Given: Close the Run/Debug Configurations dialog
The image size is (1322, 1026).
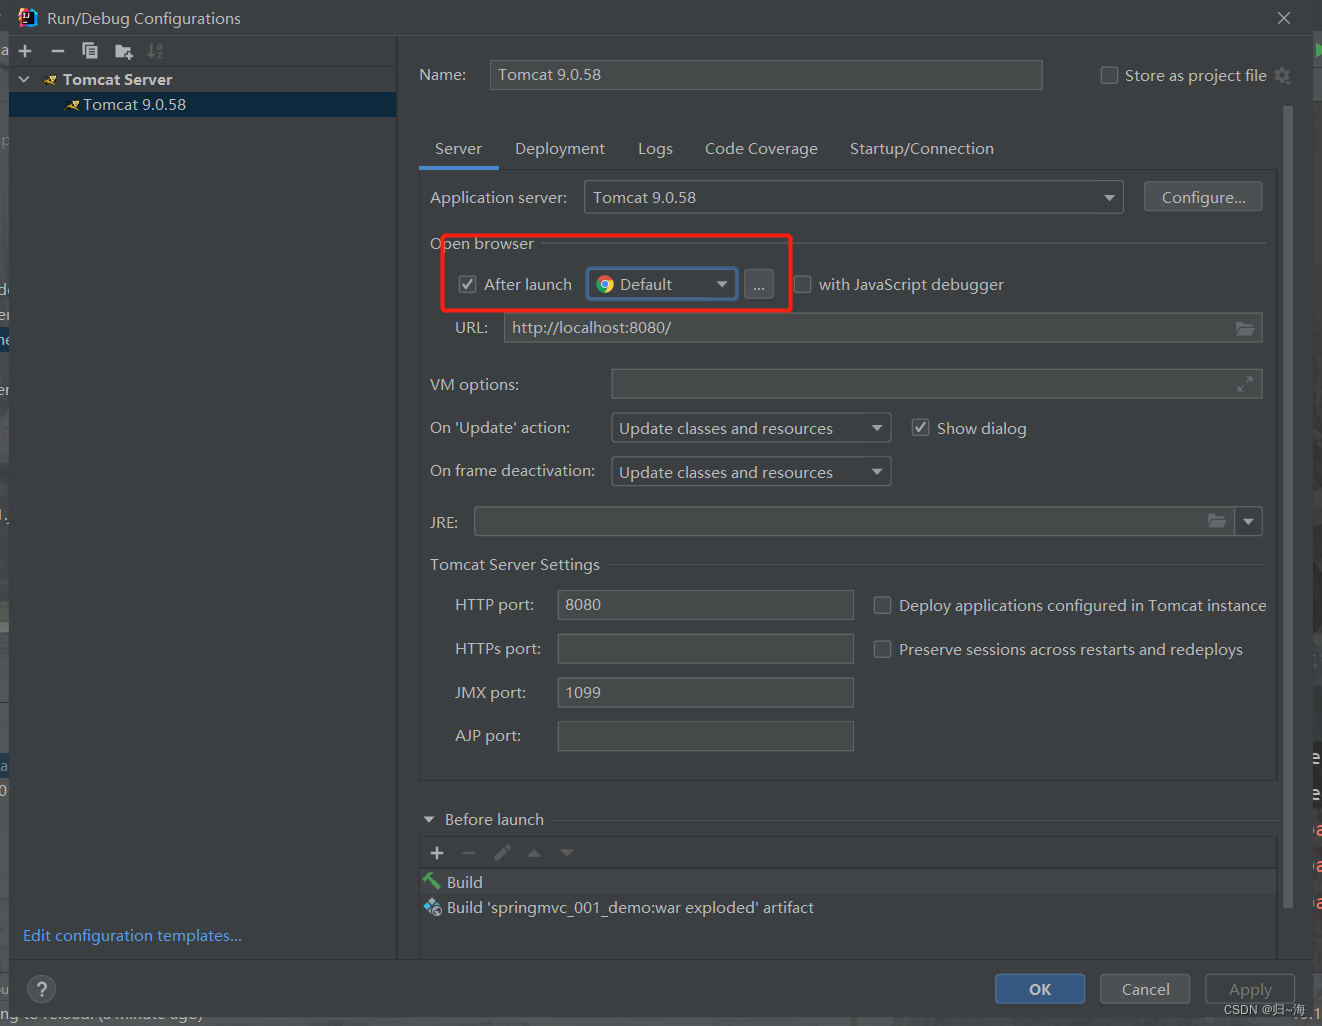Looking at the screenshot, I should pyautogui.click(x=1284, y=18).
